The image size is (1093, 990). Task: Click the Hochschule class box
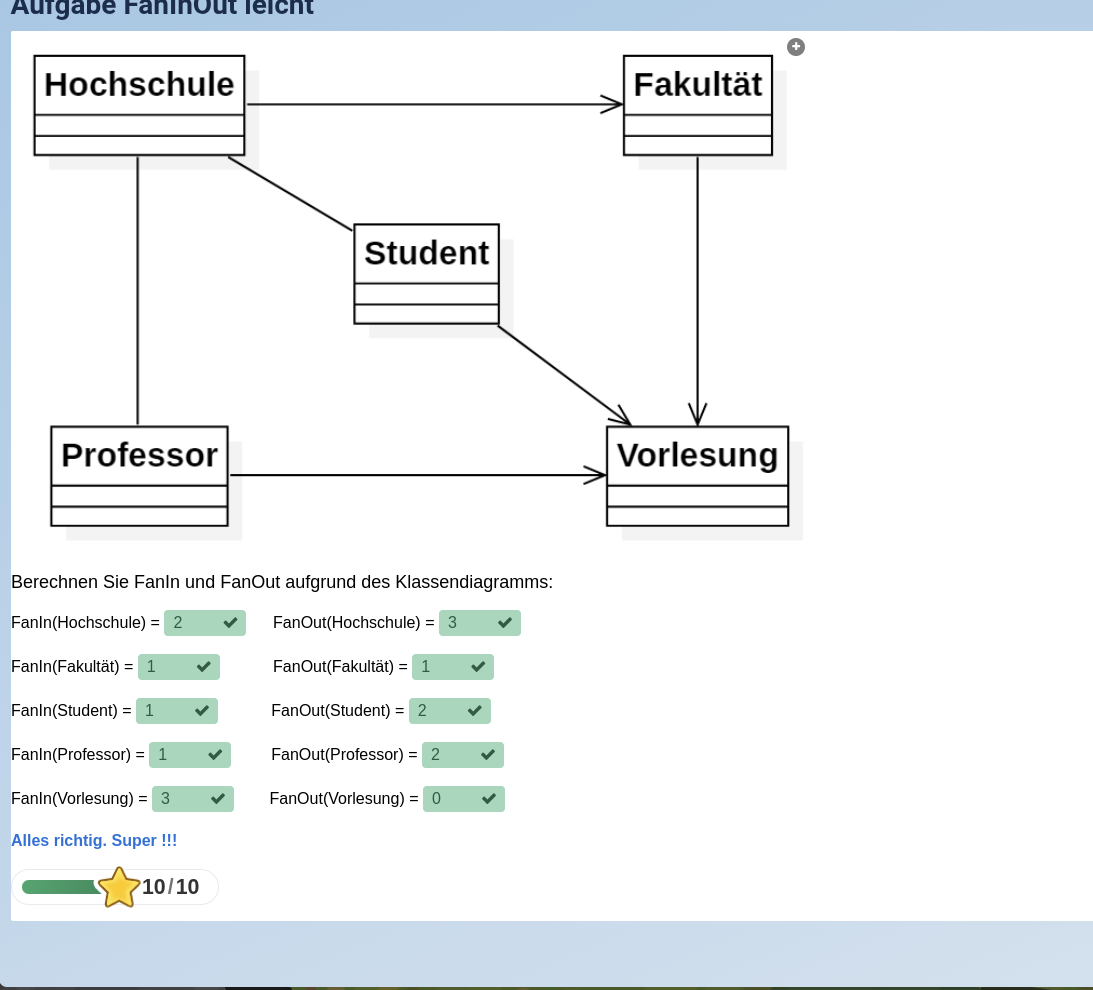(x=139, y=105)
